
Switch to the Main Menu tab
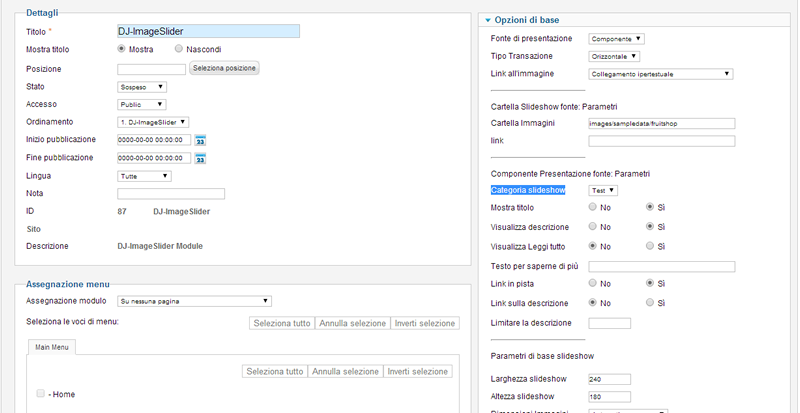pos(52,347)
